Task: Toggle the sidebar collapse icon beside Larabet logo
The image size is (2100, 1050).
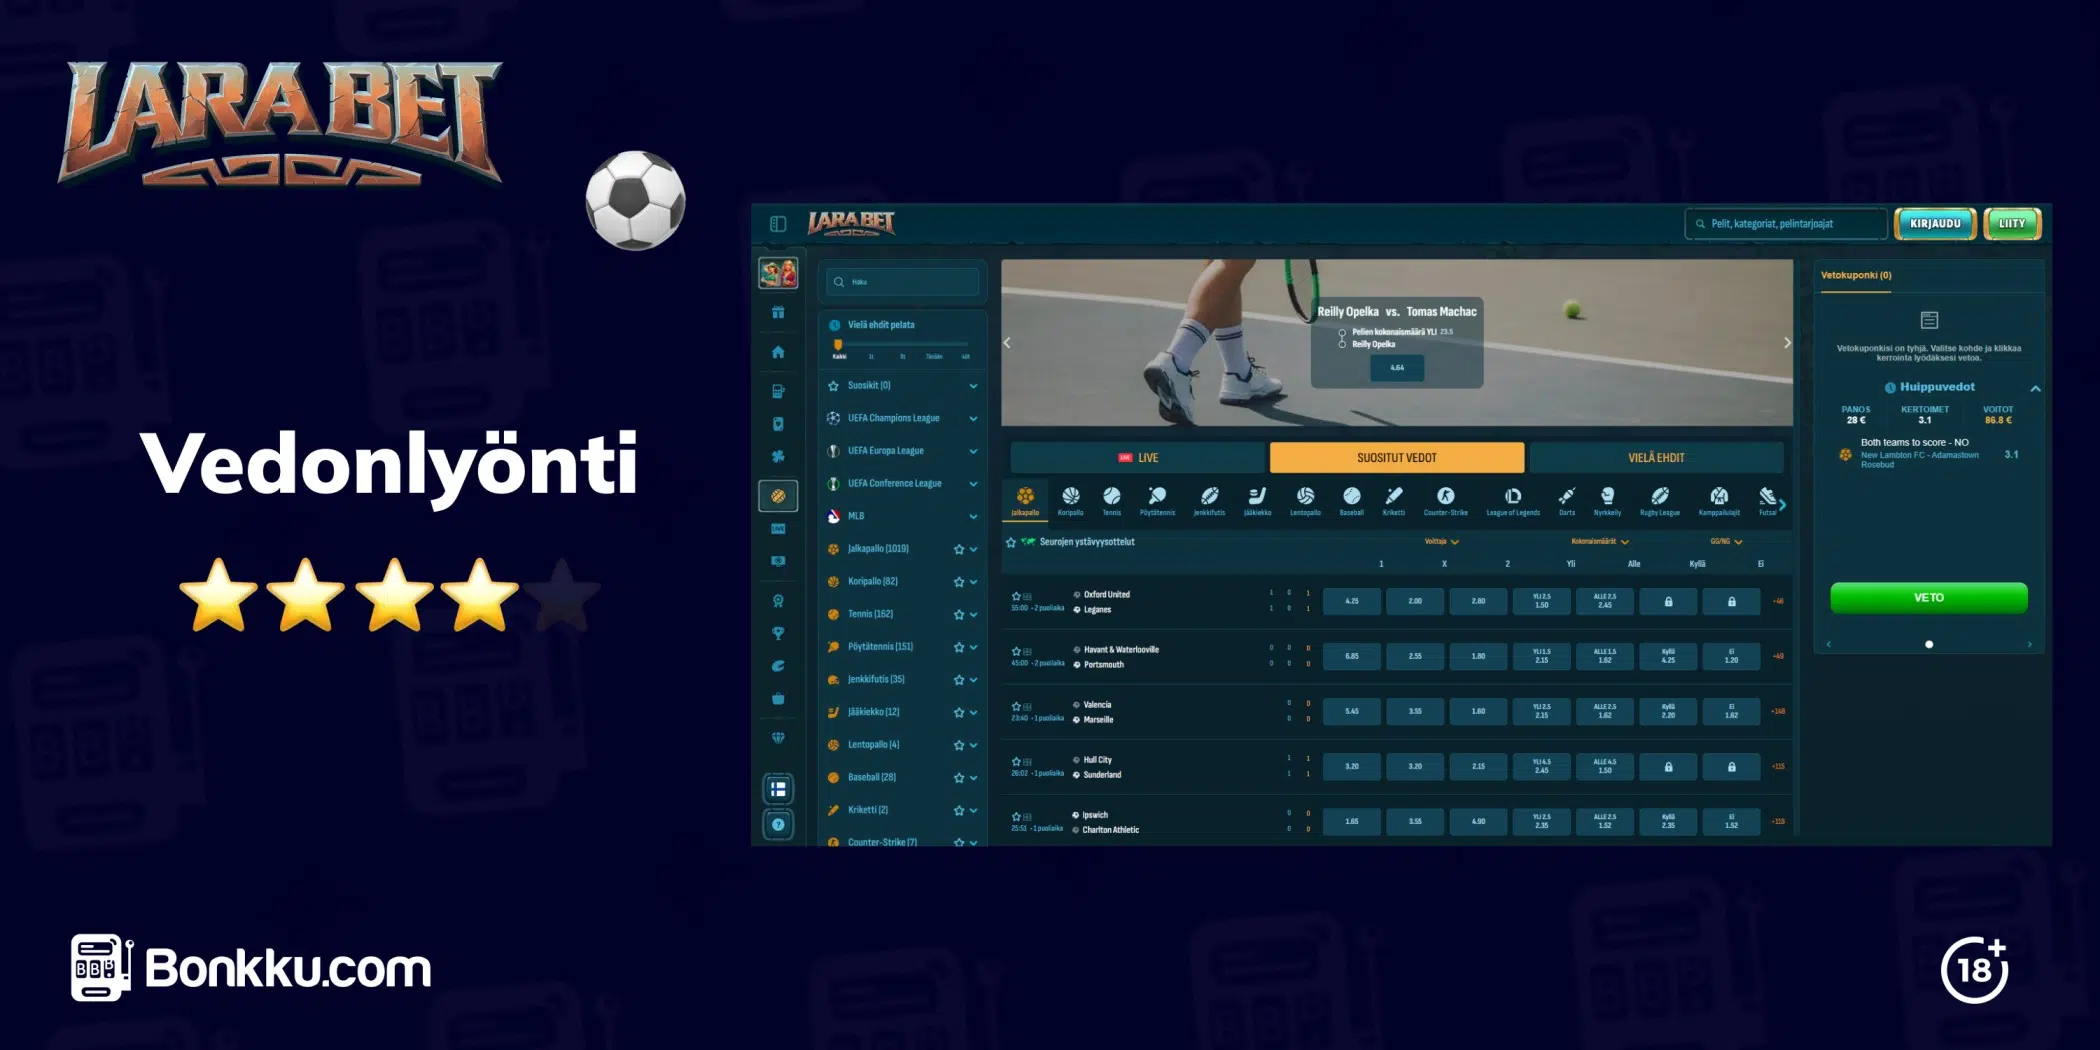Action: (x=778, y=224)
